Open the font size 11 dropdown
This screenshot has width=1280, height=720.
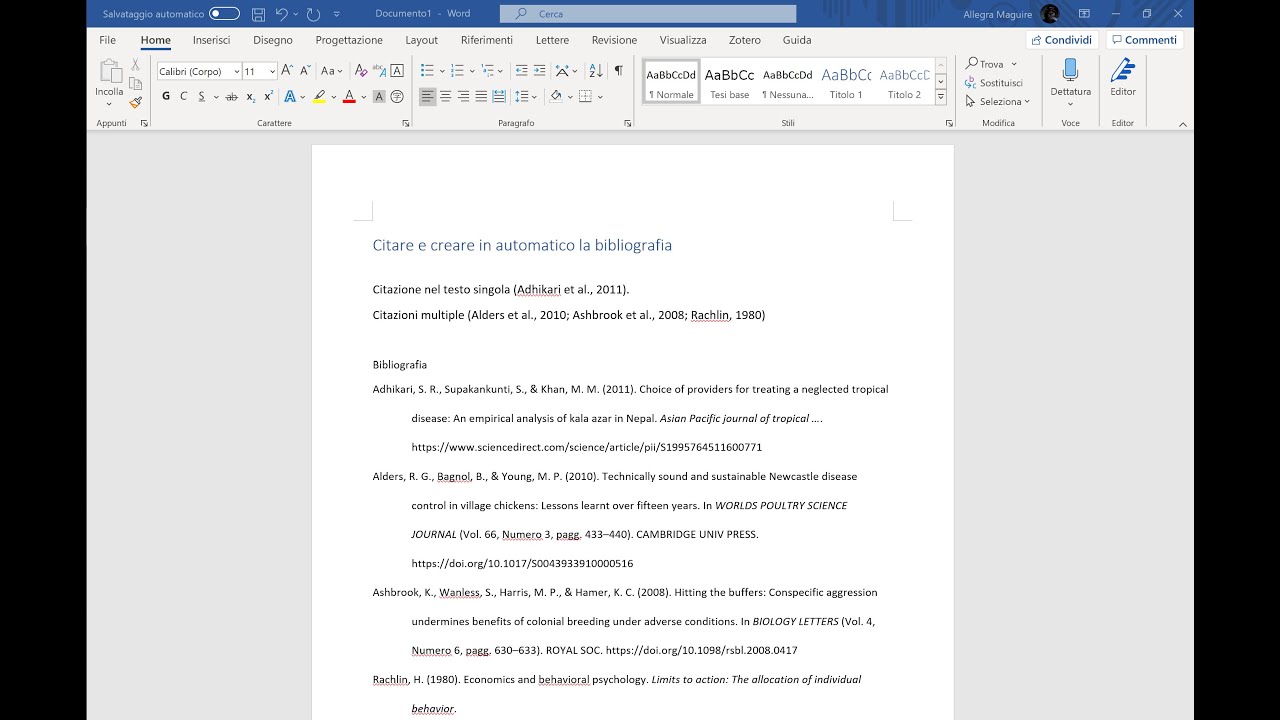pyautogui.click(x=272, y=72)
